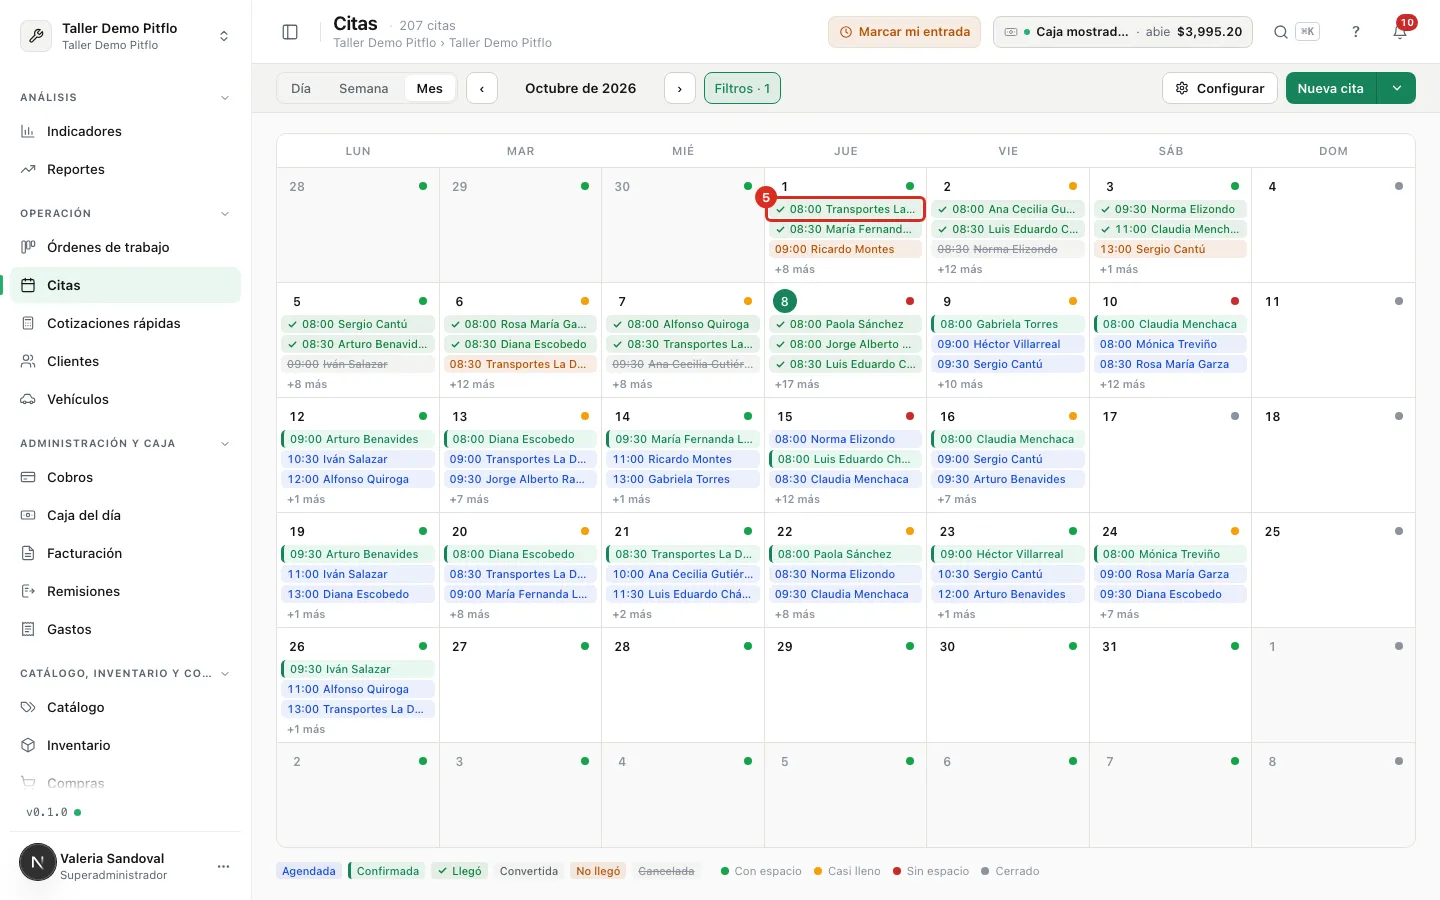Open the notifications bell
The image size is (1440, 900).
[x=1400, y=32]
